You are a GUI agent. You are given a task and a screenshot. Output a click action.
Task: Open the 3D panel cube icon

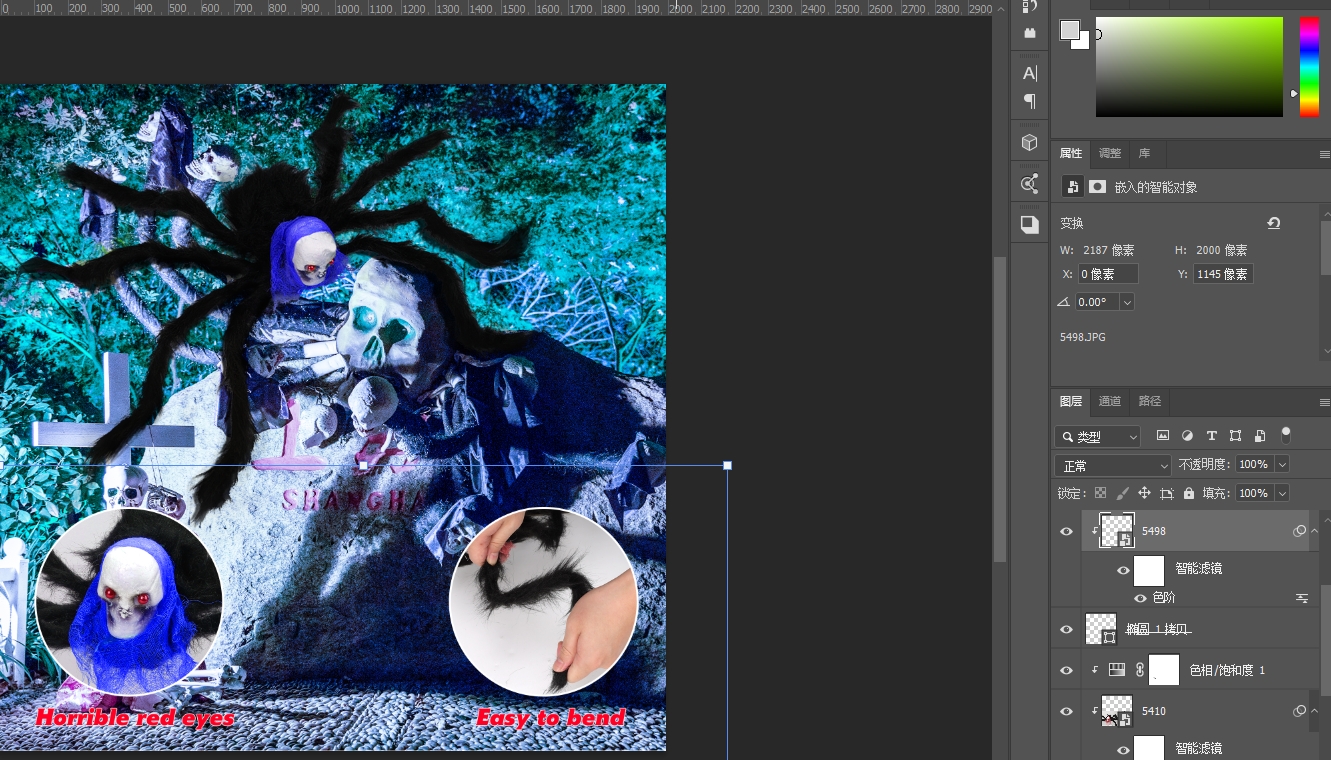(x=1029, y=143)
